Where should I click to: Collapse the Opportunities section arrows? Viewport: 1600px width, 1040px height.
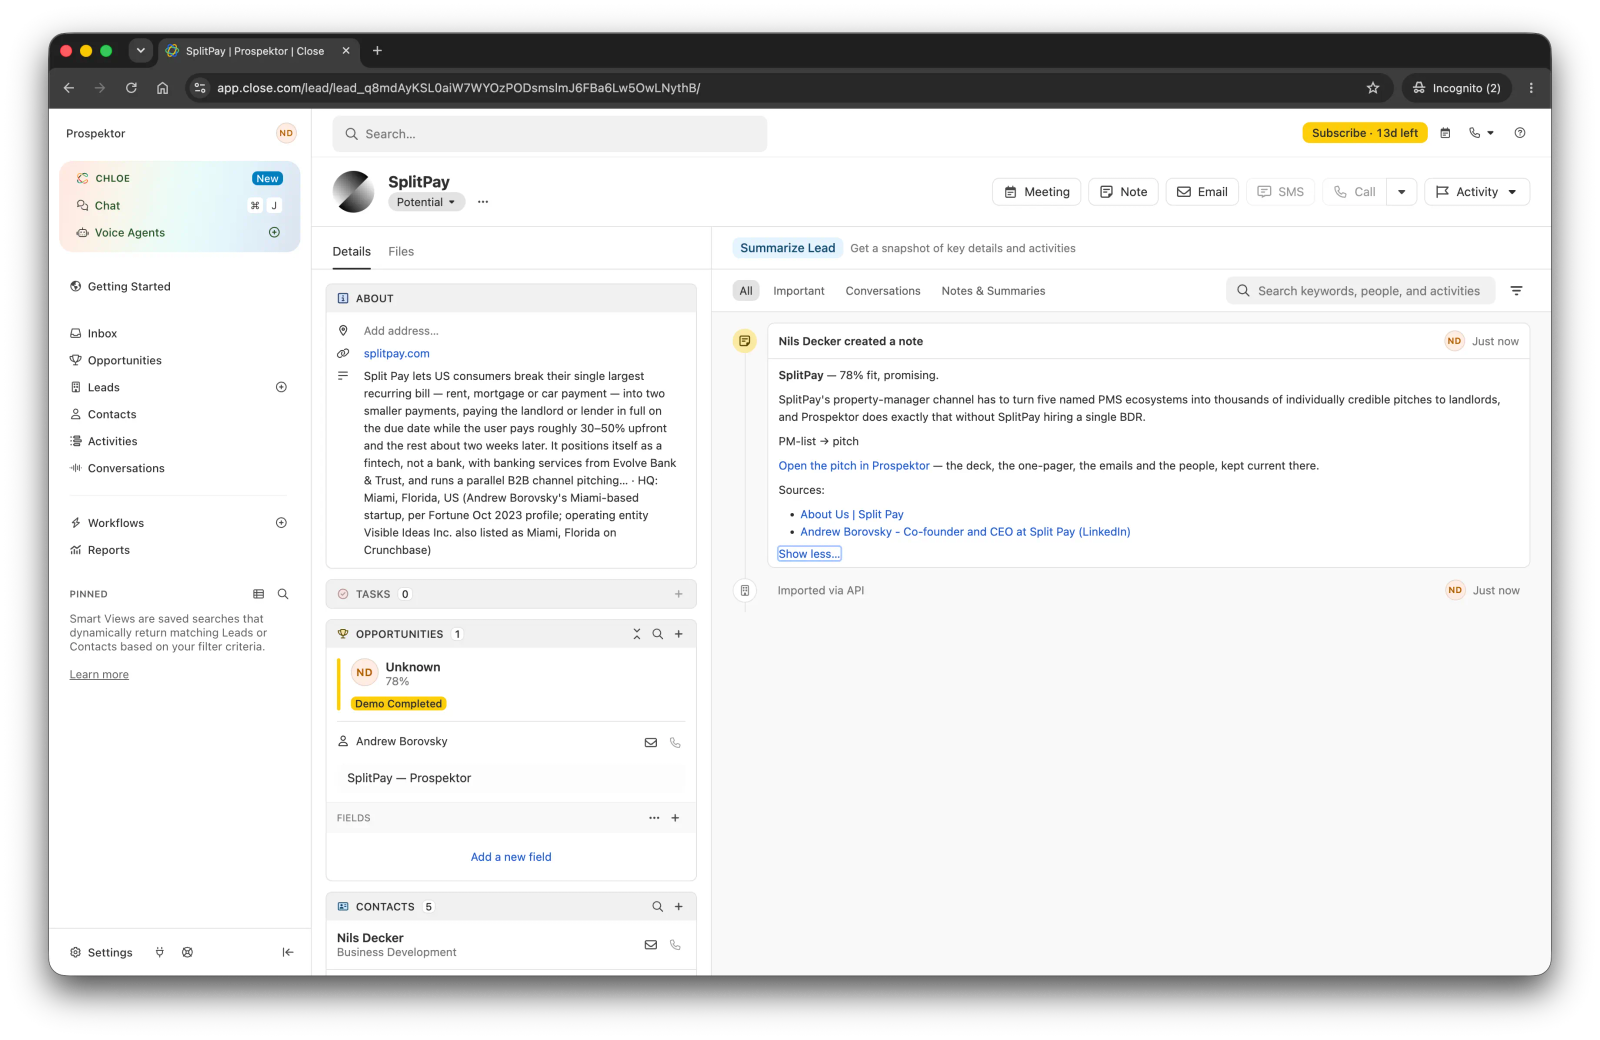coord(637,634)
